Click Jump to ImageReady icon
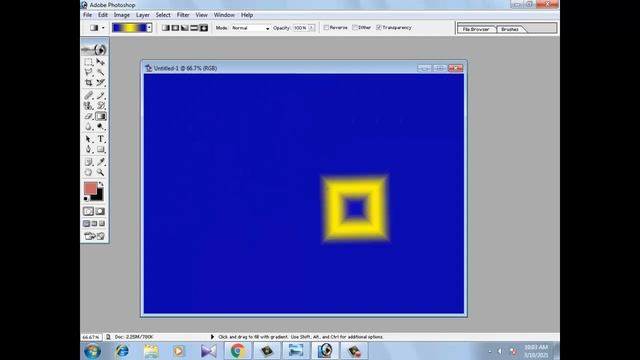The width and height of the screenshot is (640, 360). pyautogui.click(x=94, y=236)
